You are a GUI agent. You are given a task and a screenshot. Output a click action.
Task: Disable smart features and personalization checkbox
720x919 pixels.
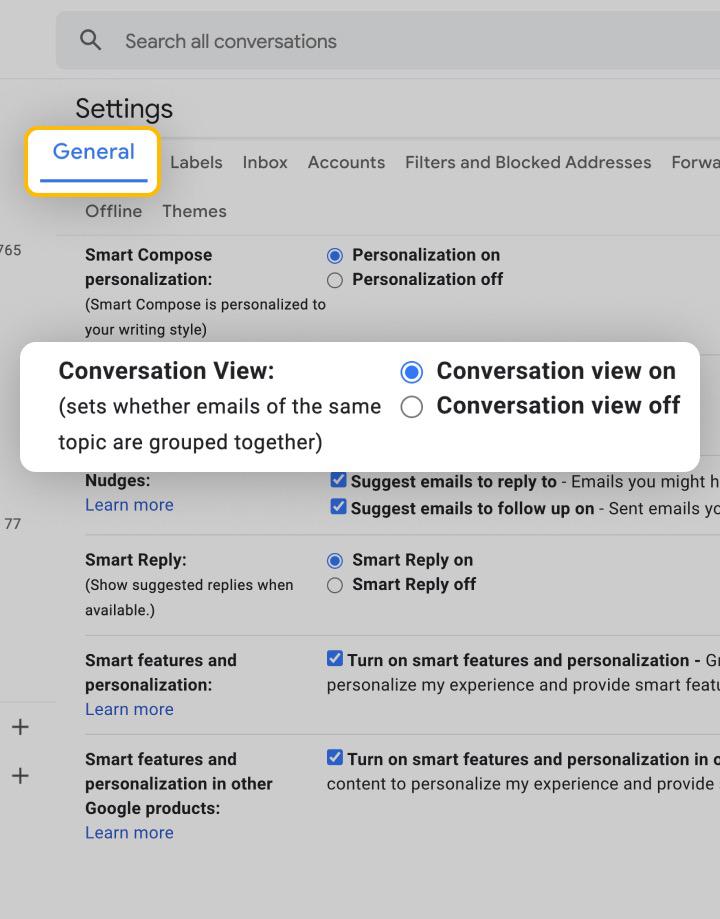click(x=334, y=660)
